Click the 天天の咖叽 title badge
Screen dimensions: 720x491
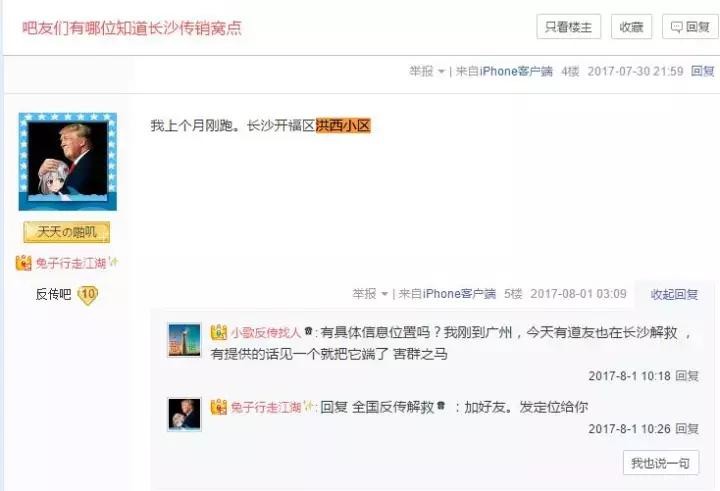[x=67, y=232]
